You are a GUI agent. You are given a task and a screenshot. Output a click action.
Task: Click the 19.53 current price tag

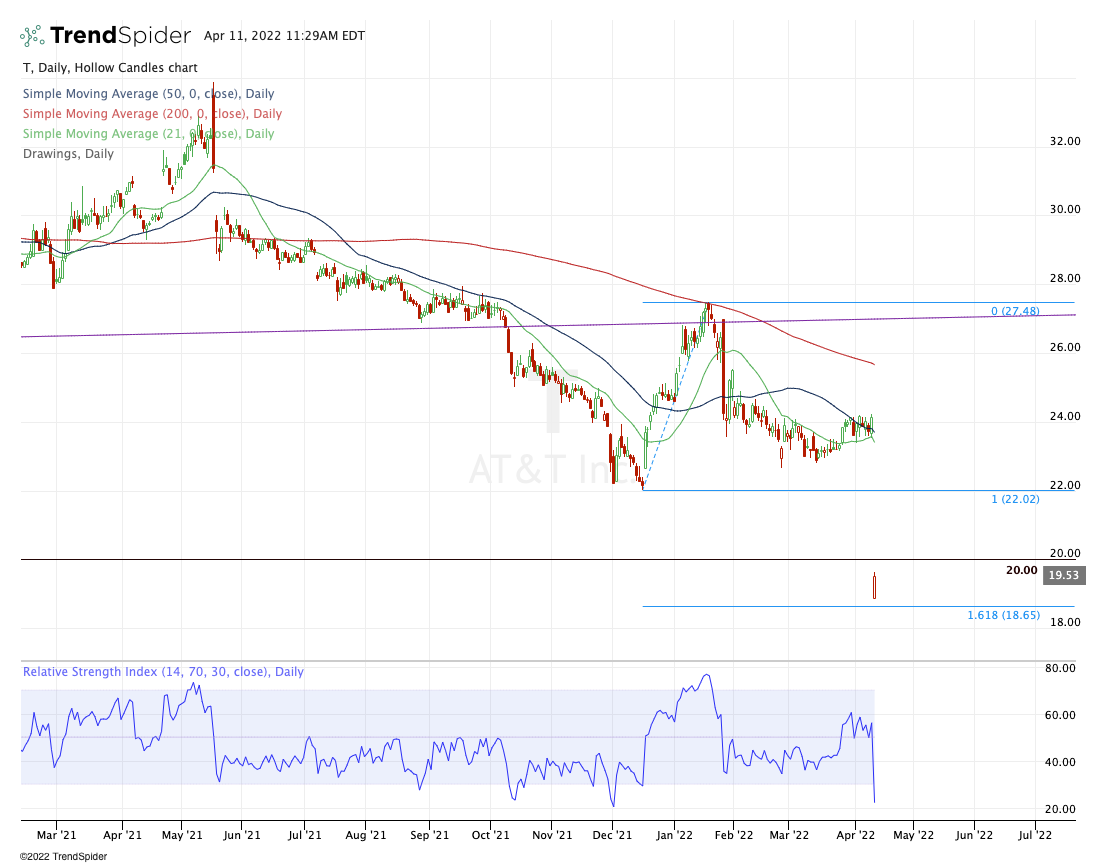[x=1063, y=575]
